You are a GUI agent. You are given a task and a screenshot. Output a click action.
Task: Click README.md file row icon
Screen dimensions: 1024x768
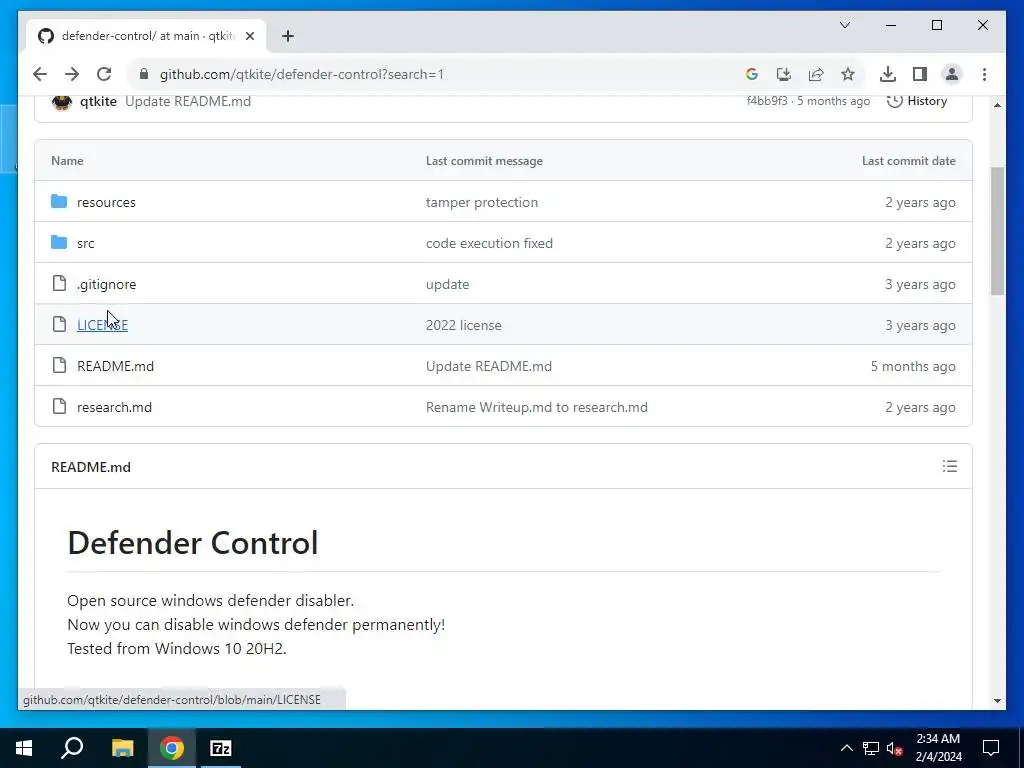(59, 366)
